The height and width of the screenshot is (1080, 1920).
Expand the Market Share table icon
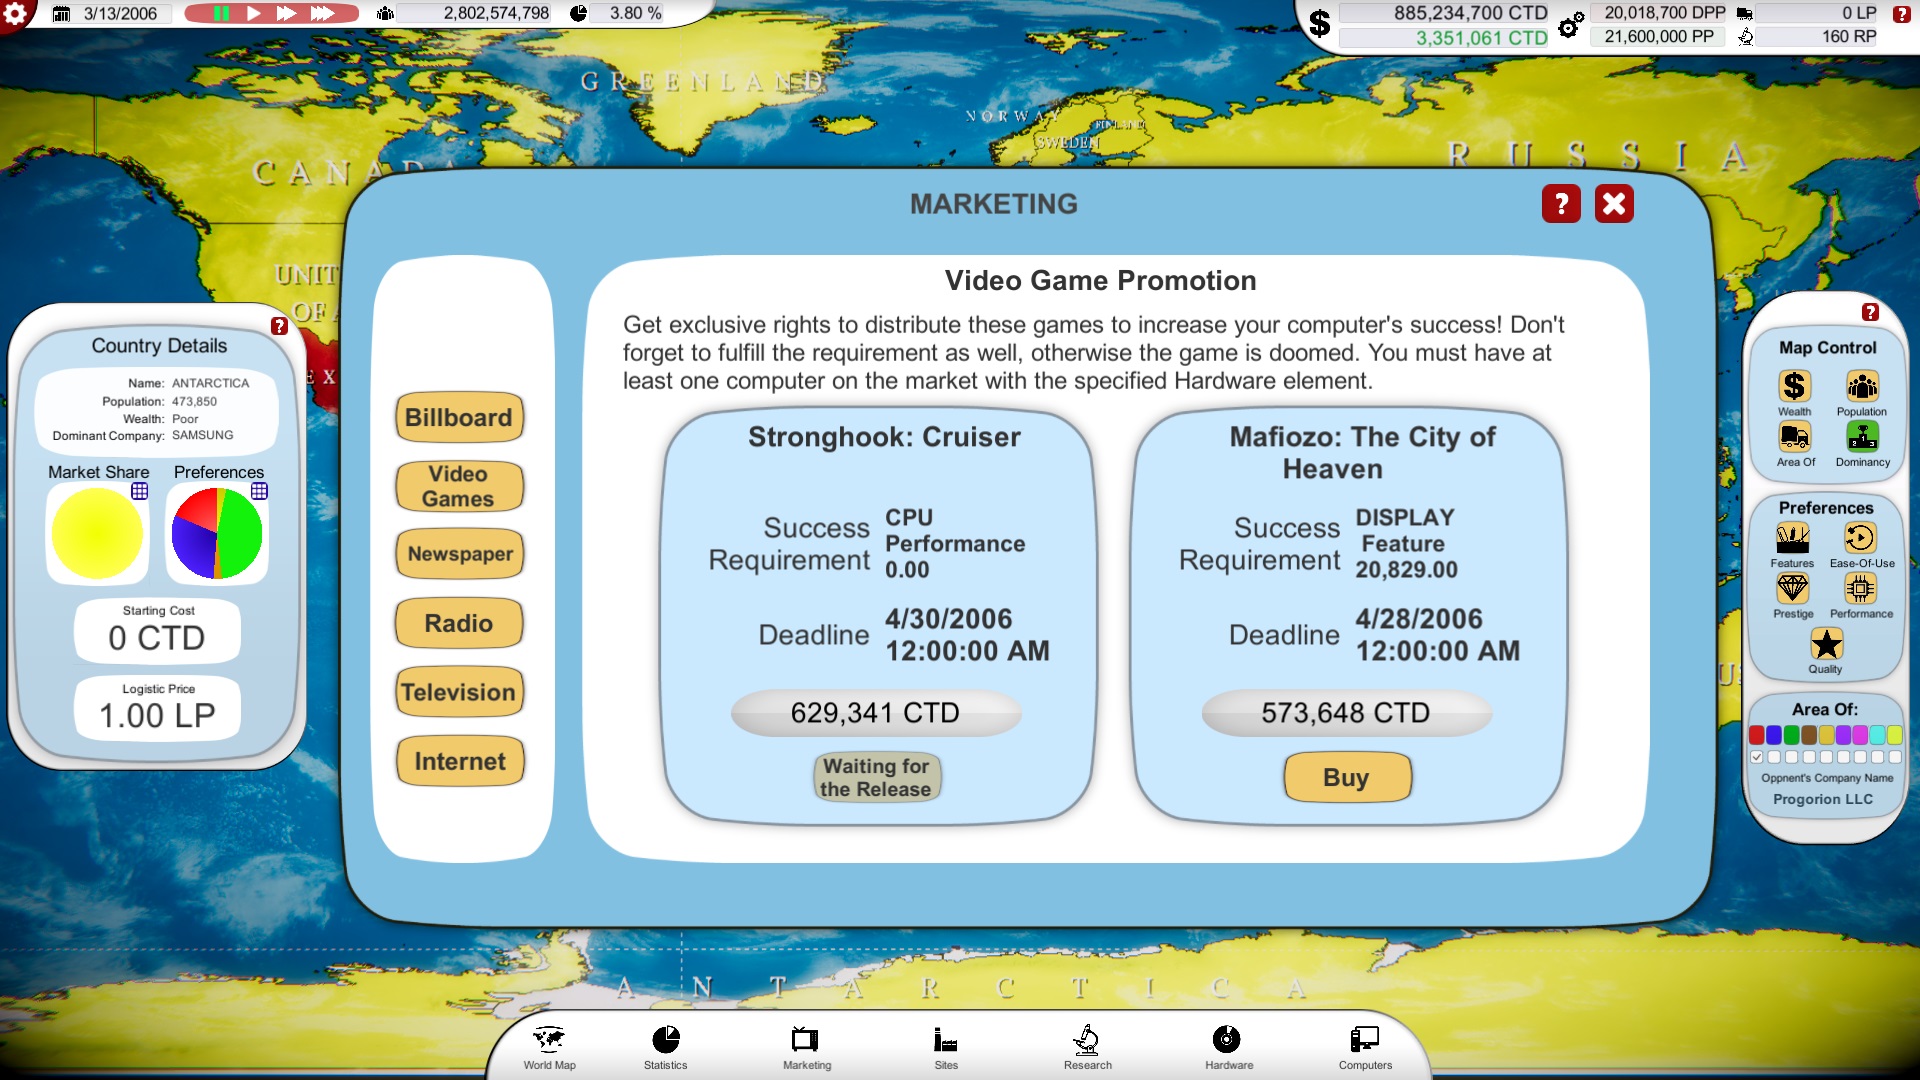pos(140,491)
